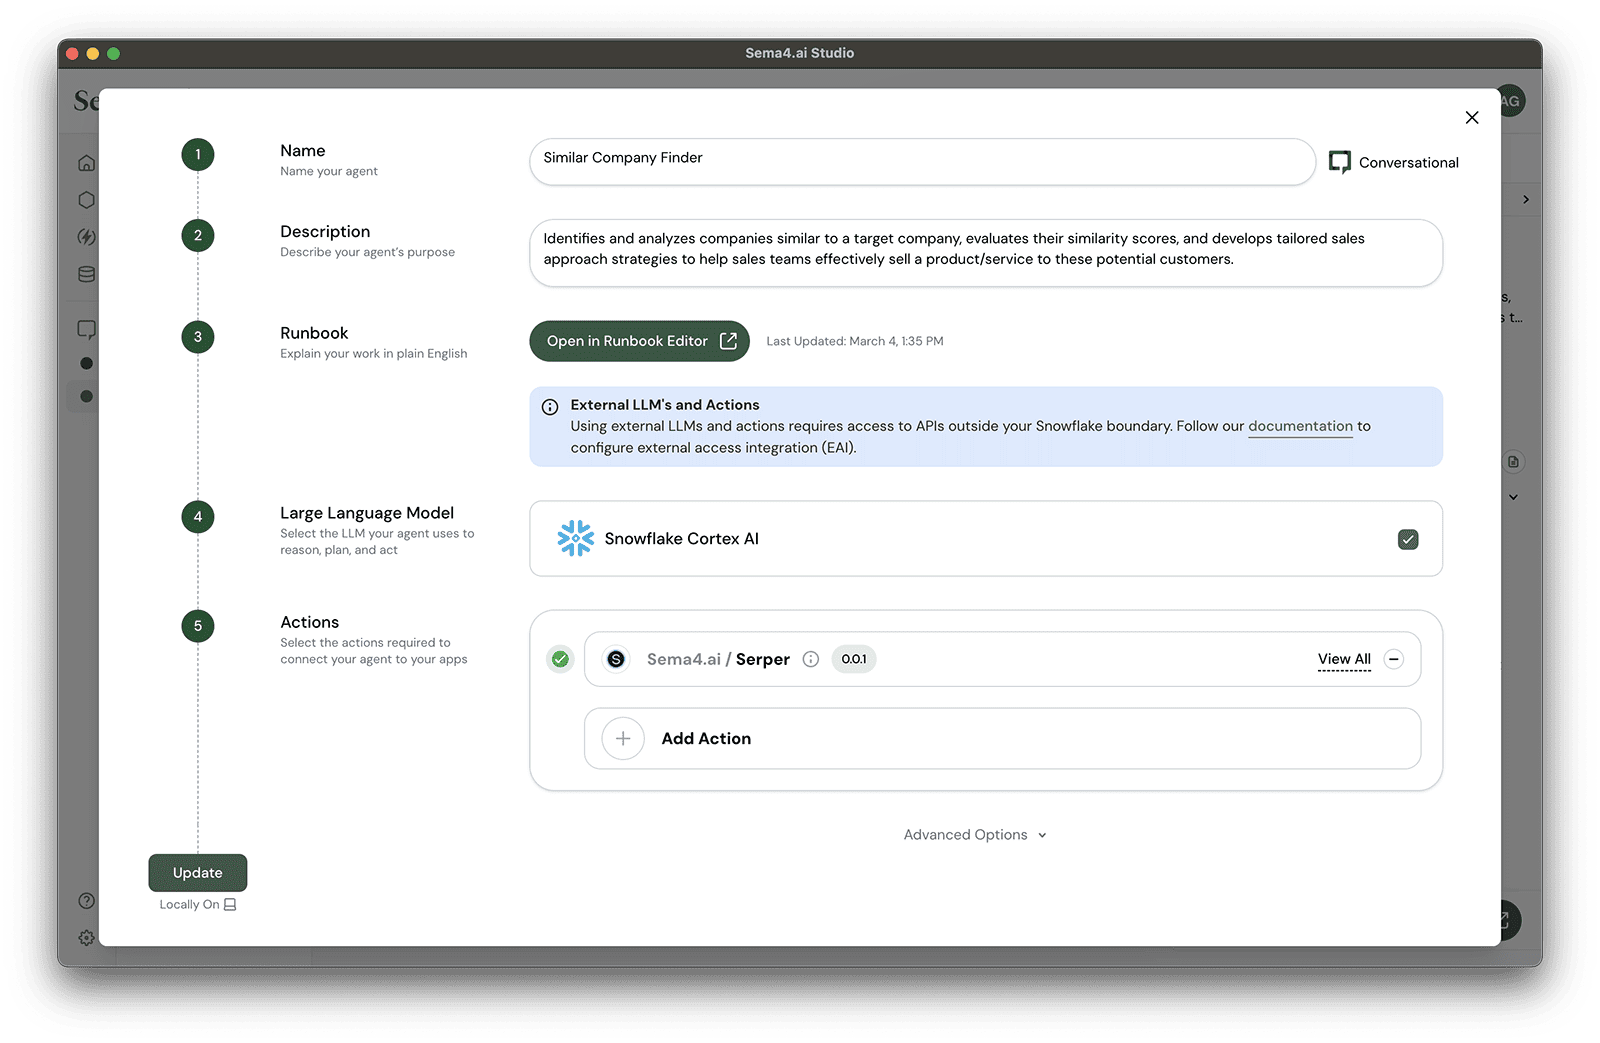
Task: Click the Snowflake Cortex AI logo
Action: click(x=575, y=538)
